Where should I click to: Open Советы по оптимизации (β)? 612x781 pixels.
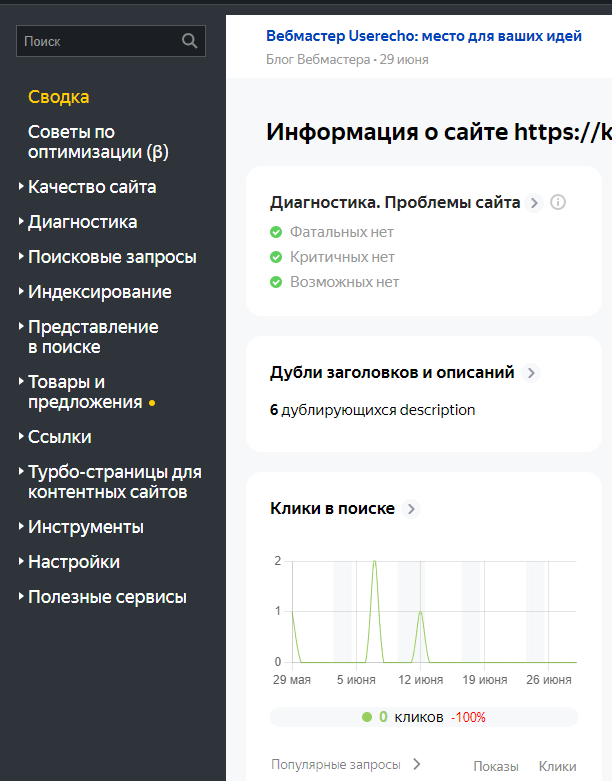point(99,142)
